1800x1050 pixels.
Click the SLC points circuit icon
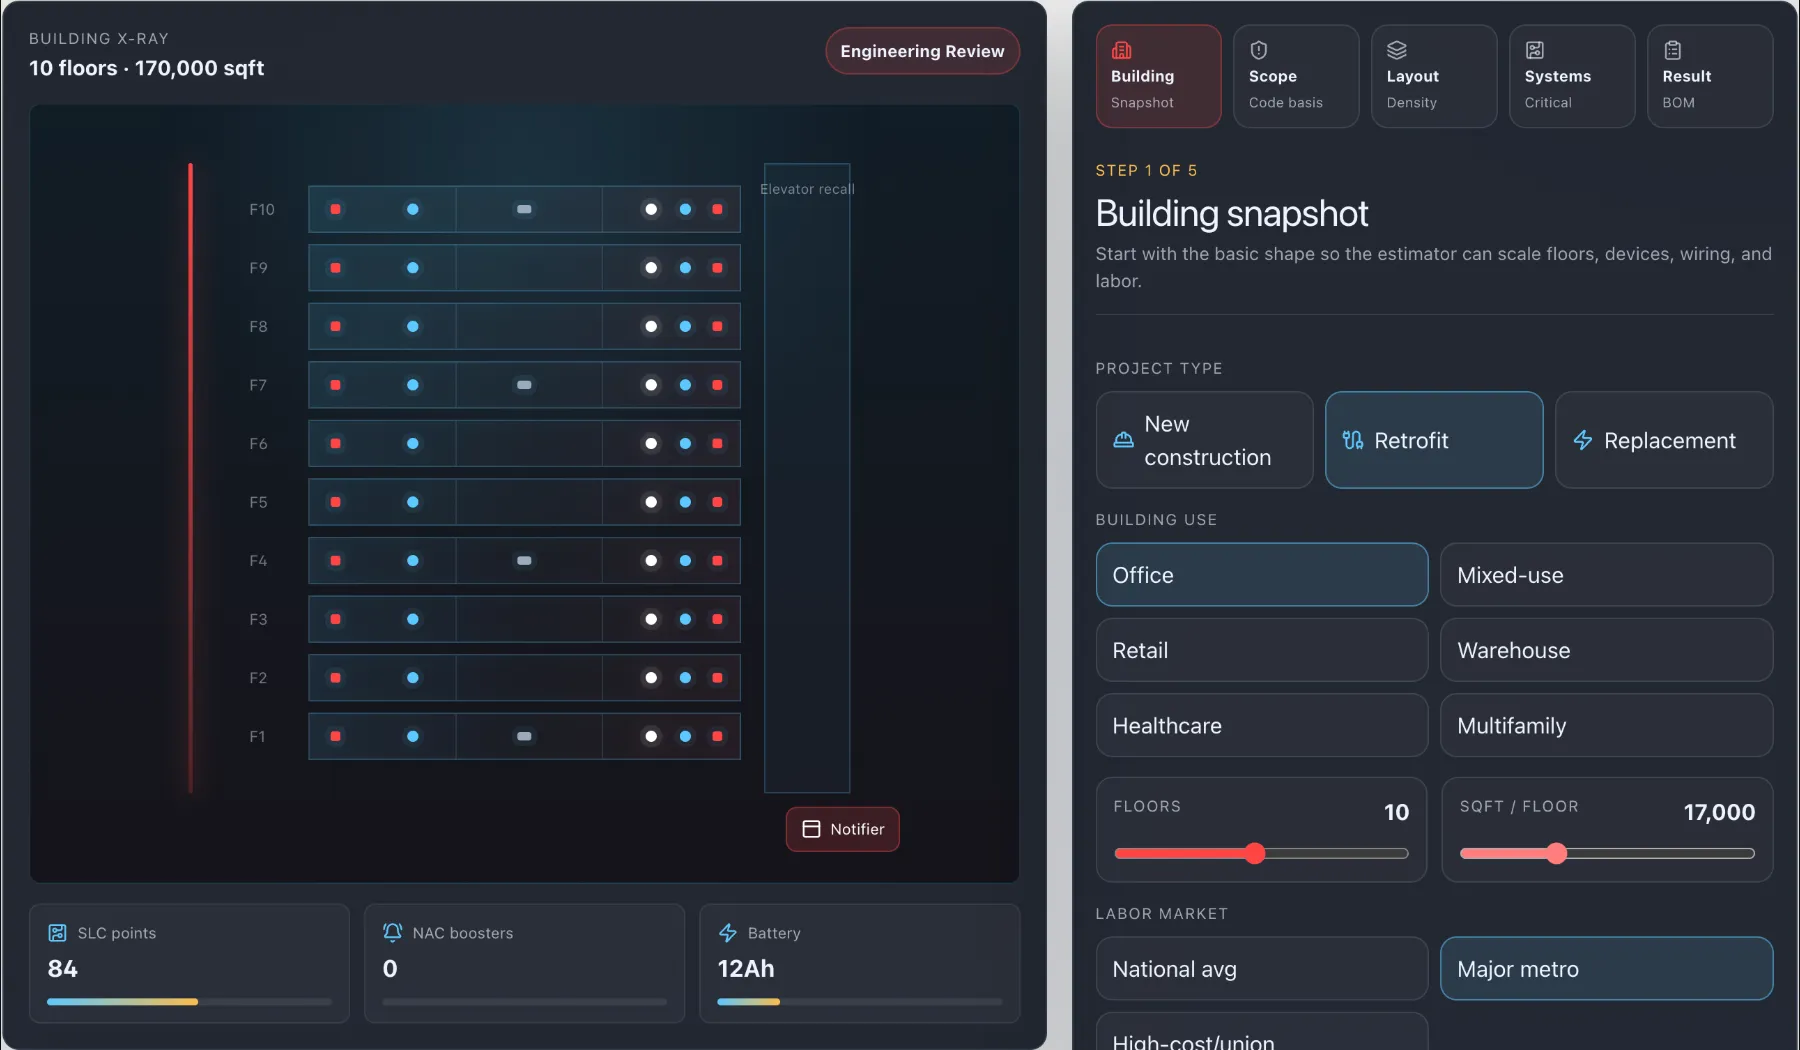pyautogui.click(x=58, y=933)
